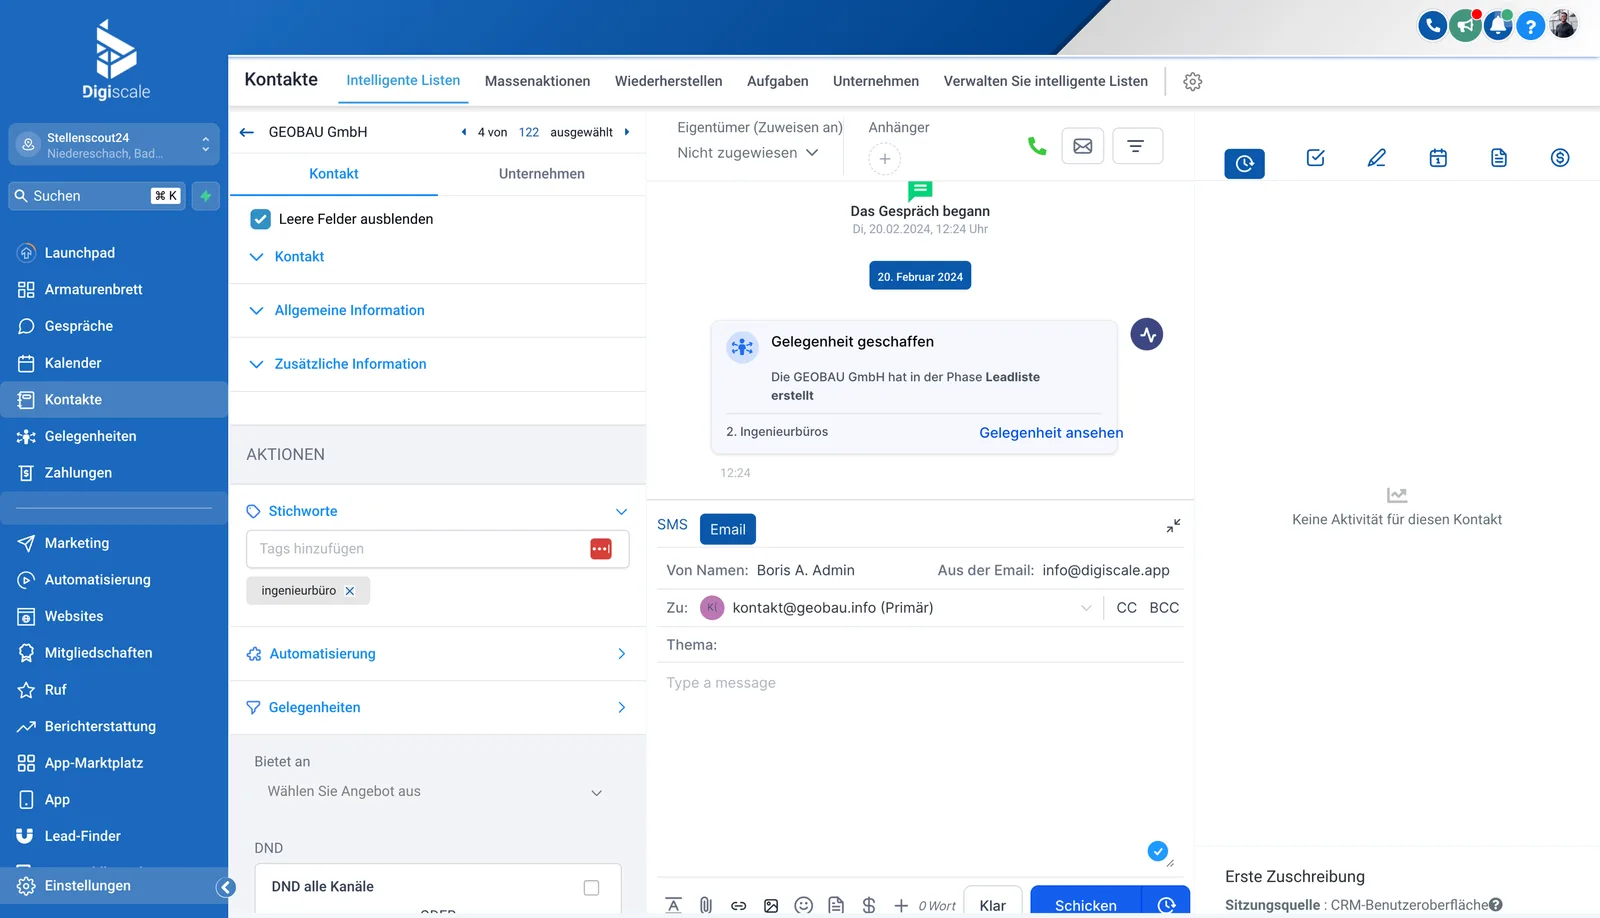Screen dimensions: 1600x918
Task: Collapse the email composer with the shrink icon
Action: (1173, 526)
